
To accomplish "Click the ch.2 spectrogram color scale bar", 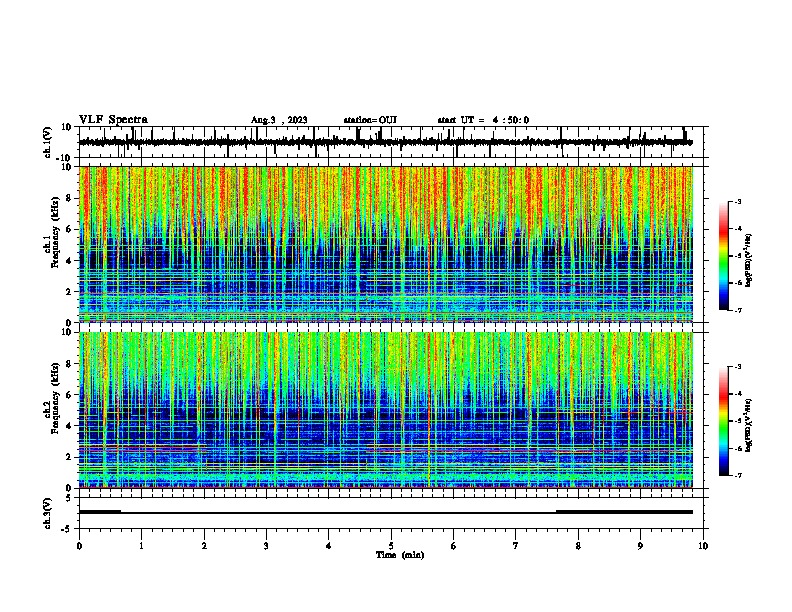I will [x=724, y=421].
